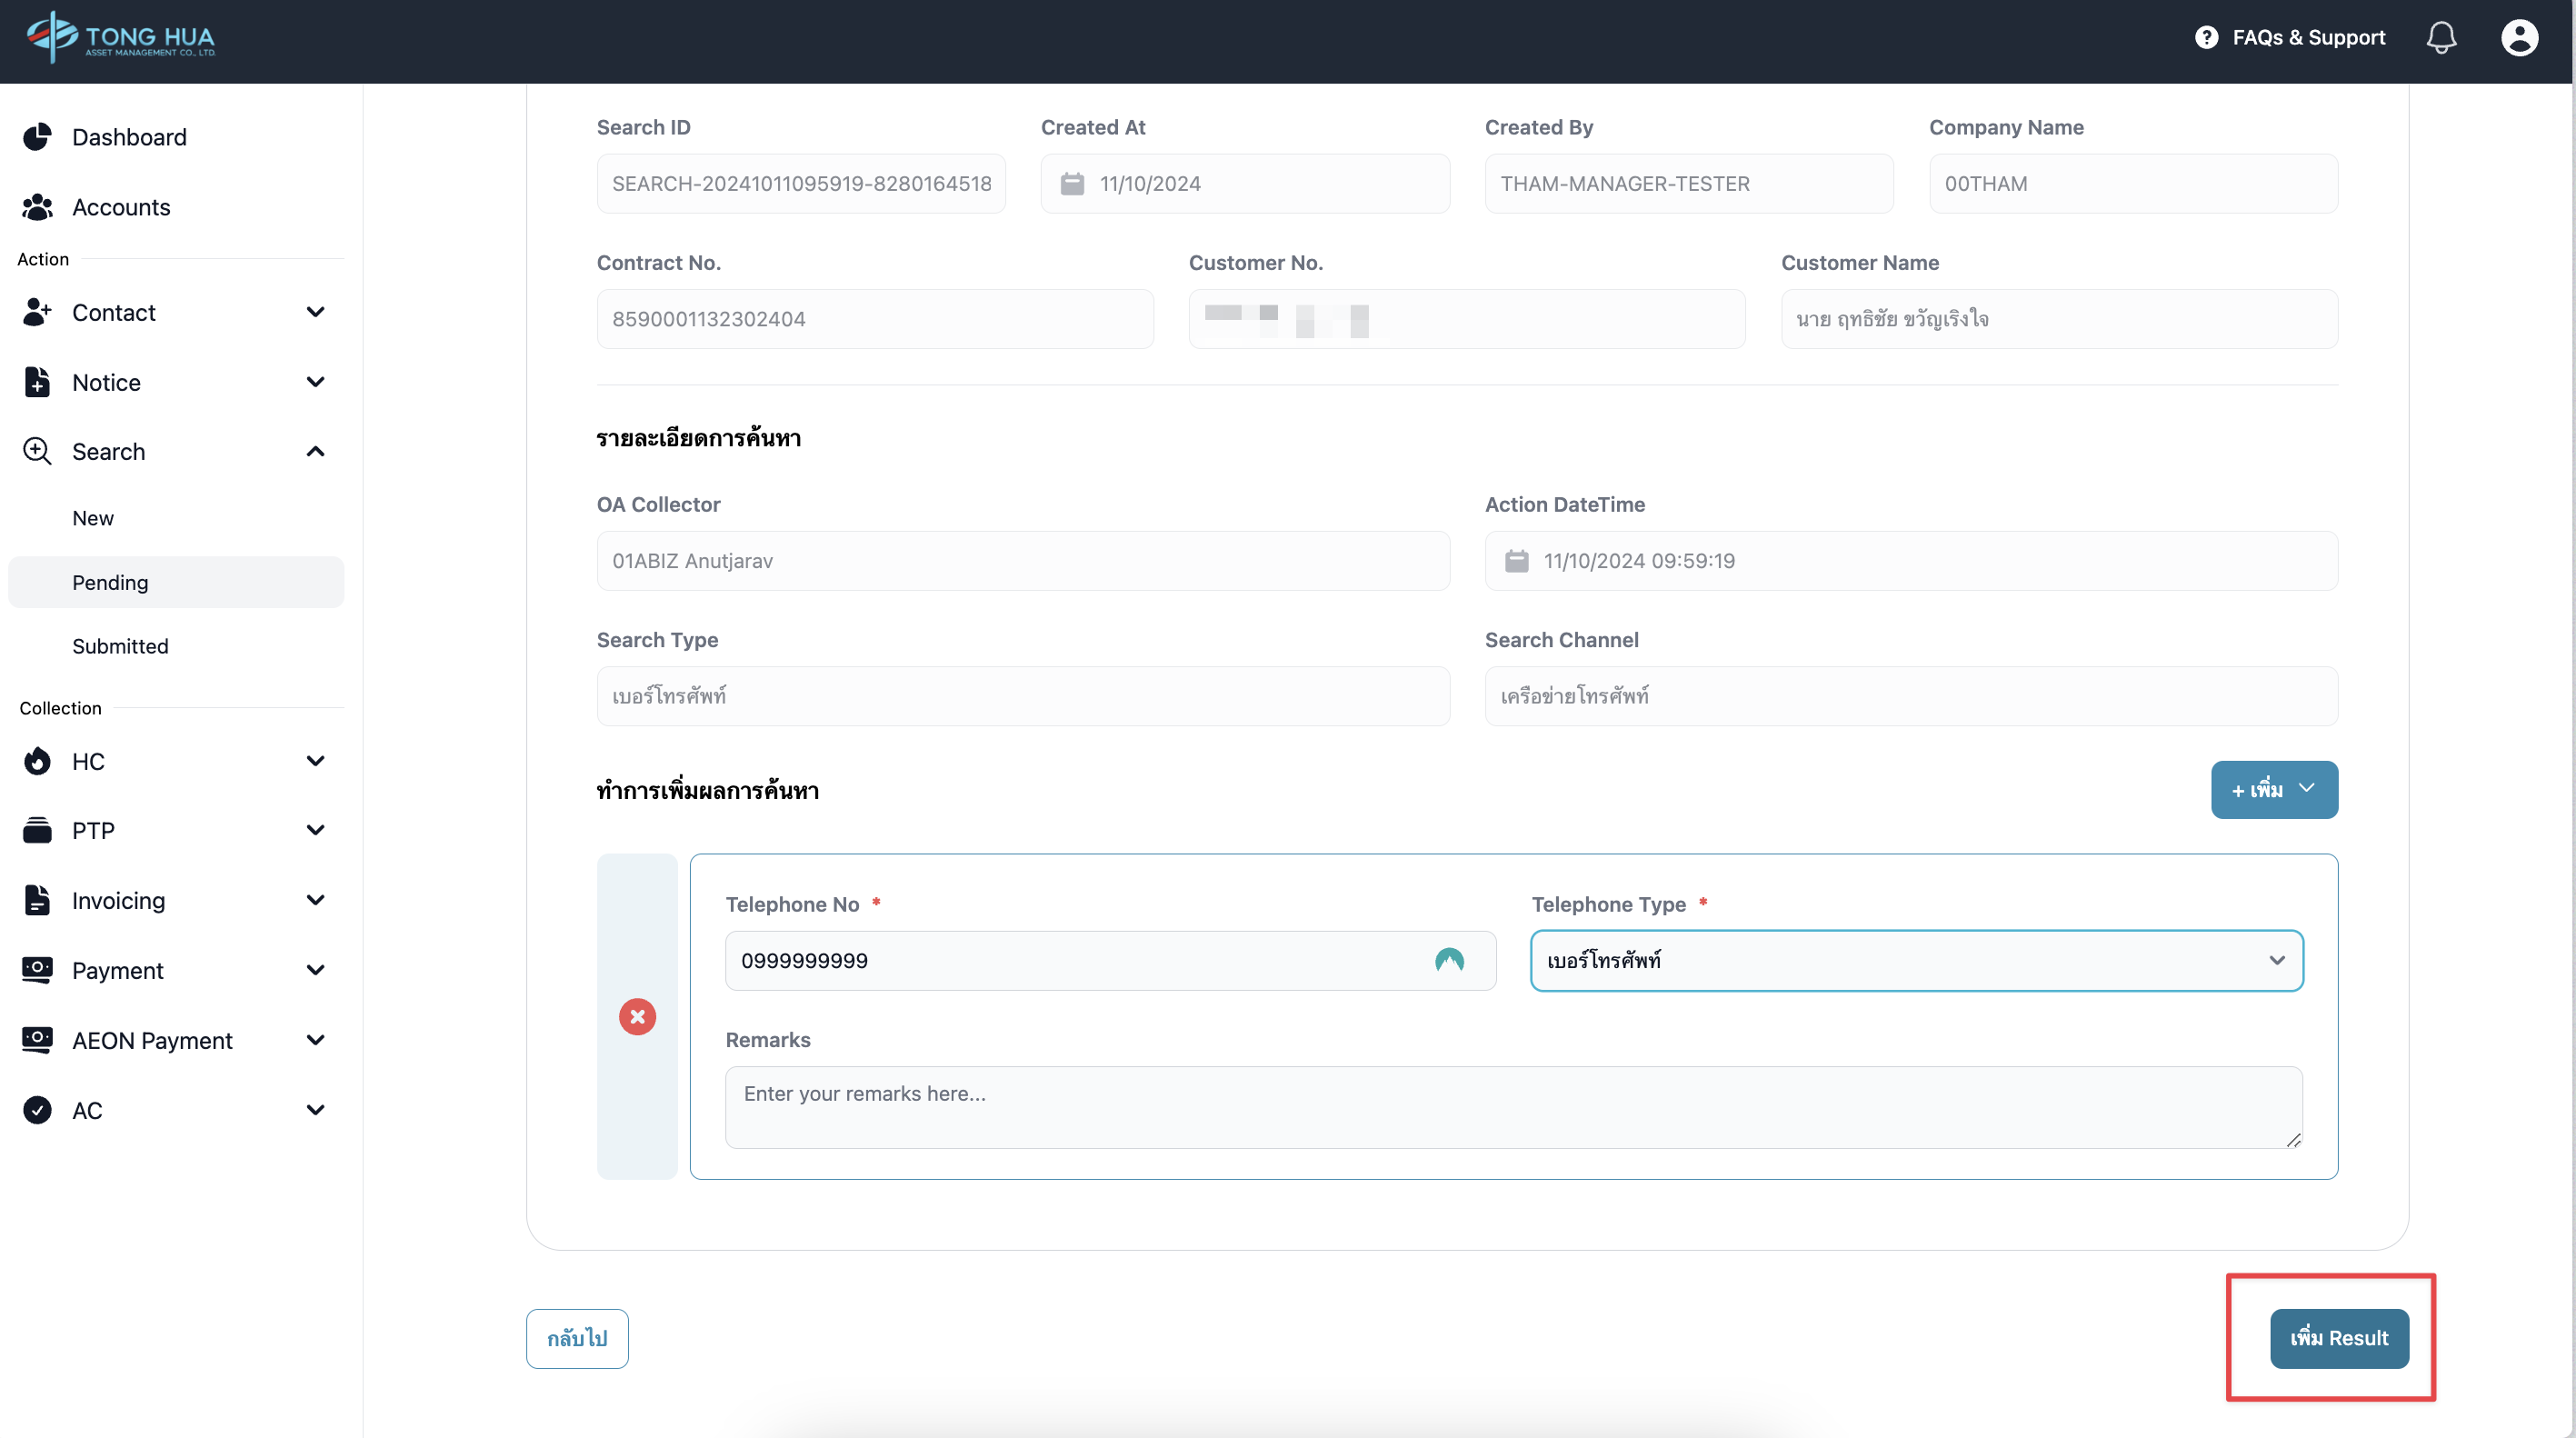
Task: Click the เพิ่ม Result button
Action: click(2338, 1338)
